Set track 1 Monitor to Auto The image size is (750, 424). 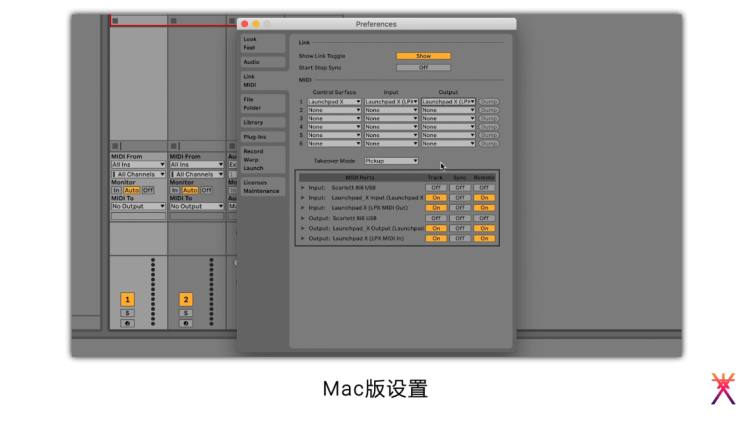point(132,190)
